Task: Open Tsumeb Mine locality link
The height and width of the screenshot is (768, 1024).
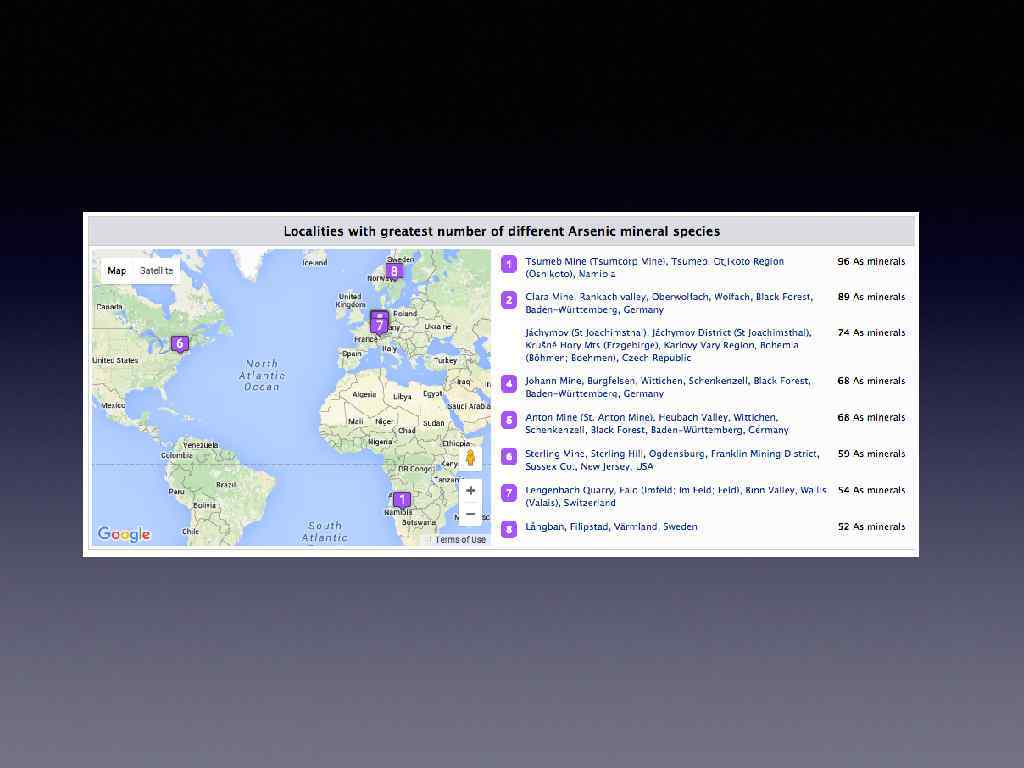Action: (654, 268)
